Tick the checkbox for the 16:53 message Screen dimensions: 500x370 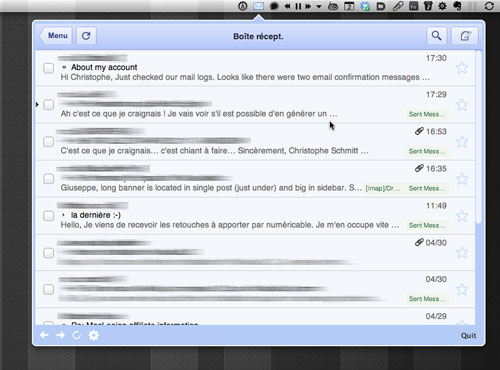[x=49, y=142]
